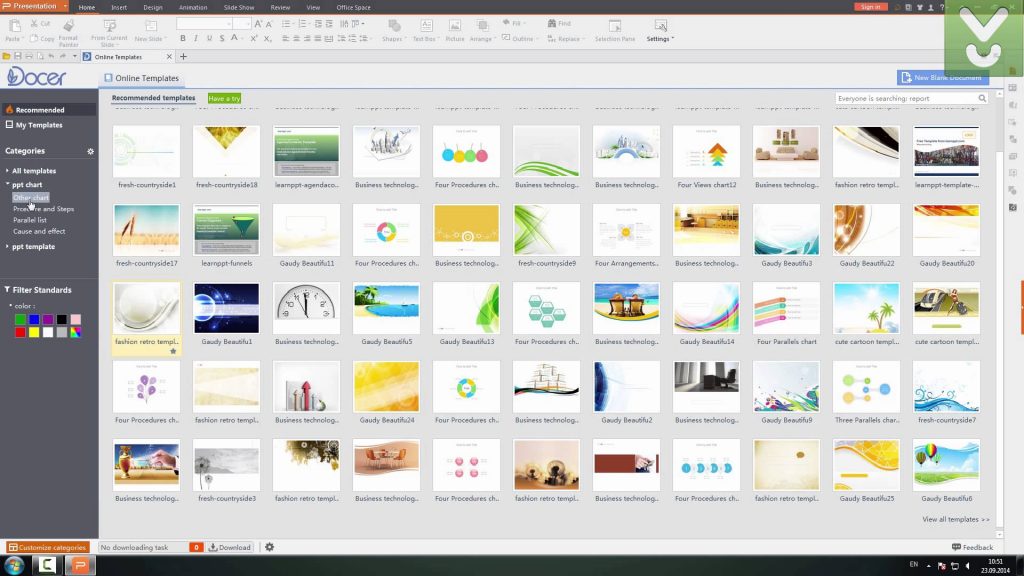Click the Cut scissors icon

[34, 24]
